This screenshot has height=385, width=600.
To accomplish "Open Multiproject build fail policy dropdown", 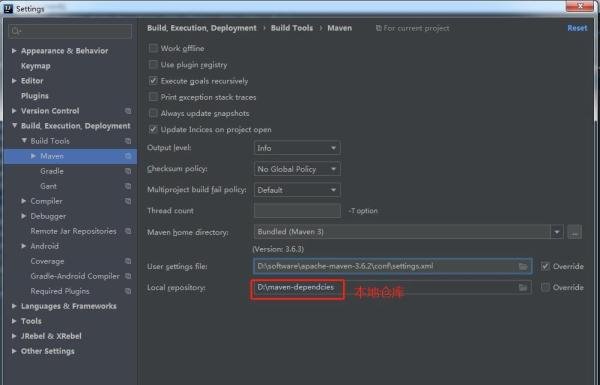I will point(297,190).
